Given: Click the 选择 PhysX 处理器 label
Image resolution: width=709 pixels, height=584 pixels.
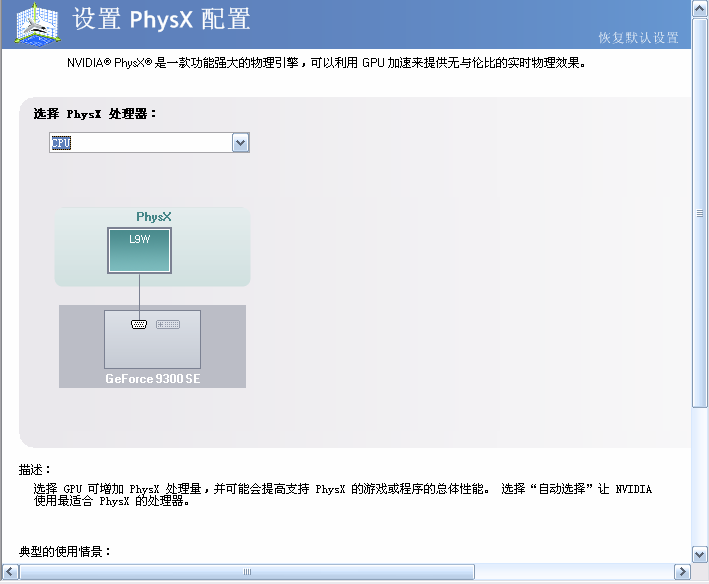Looking at the screenshot, I should coord(95,114).
